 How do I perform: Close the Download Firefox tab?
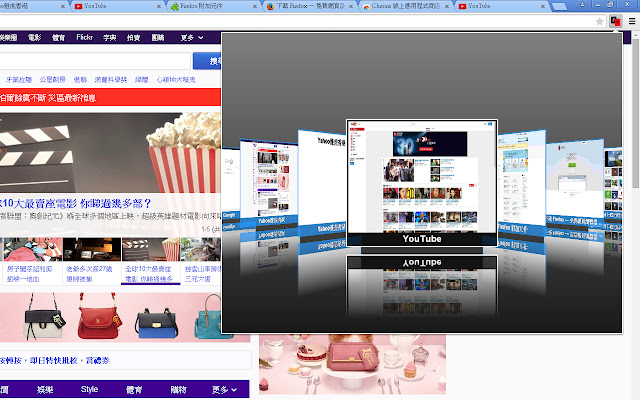[x=351, y=6]
